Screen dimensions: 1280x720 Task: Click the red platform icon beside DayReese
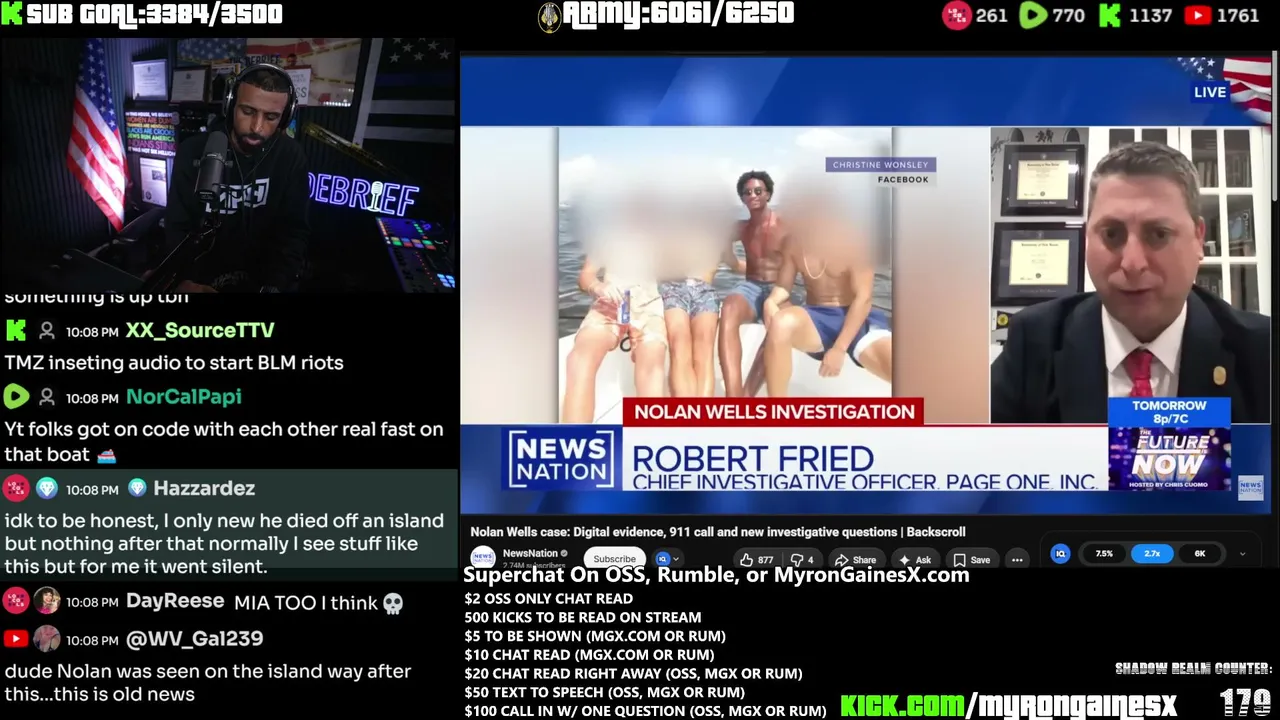[x=15, y=600]
